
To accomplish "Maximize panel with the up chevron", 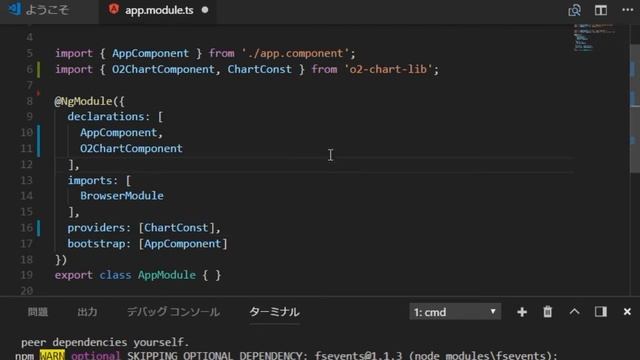I will point(574,312).
